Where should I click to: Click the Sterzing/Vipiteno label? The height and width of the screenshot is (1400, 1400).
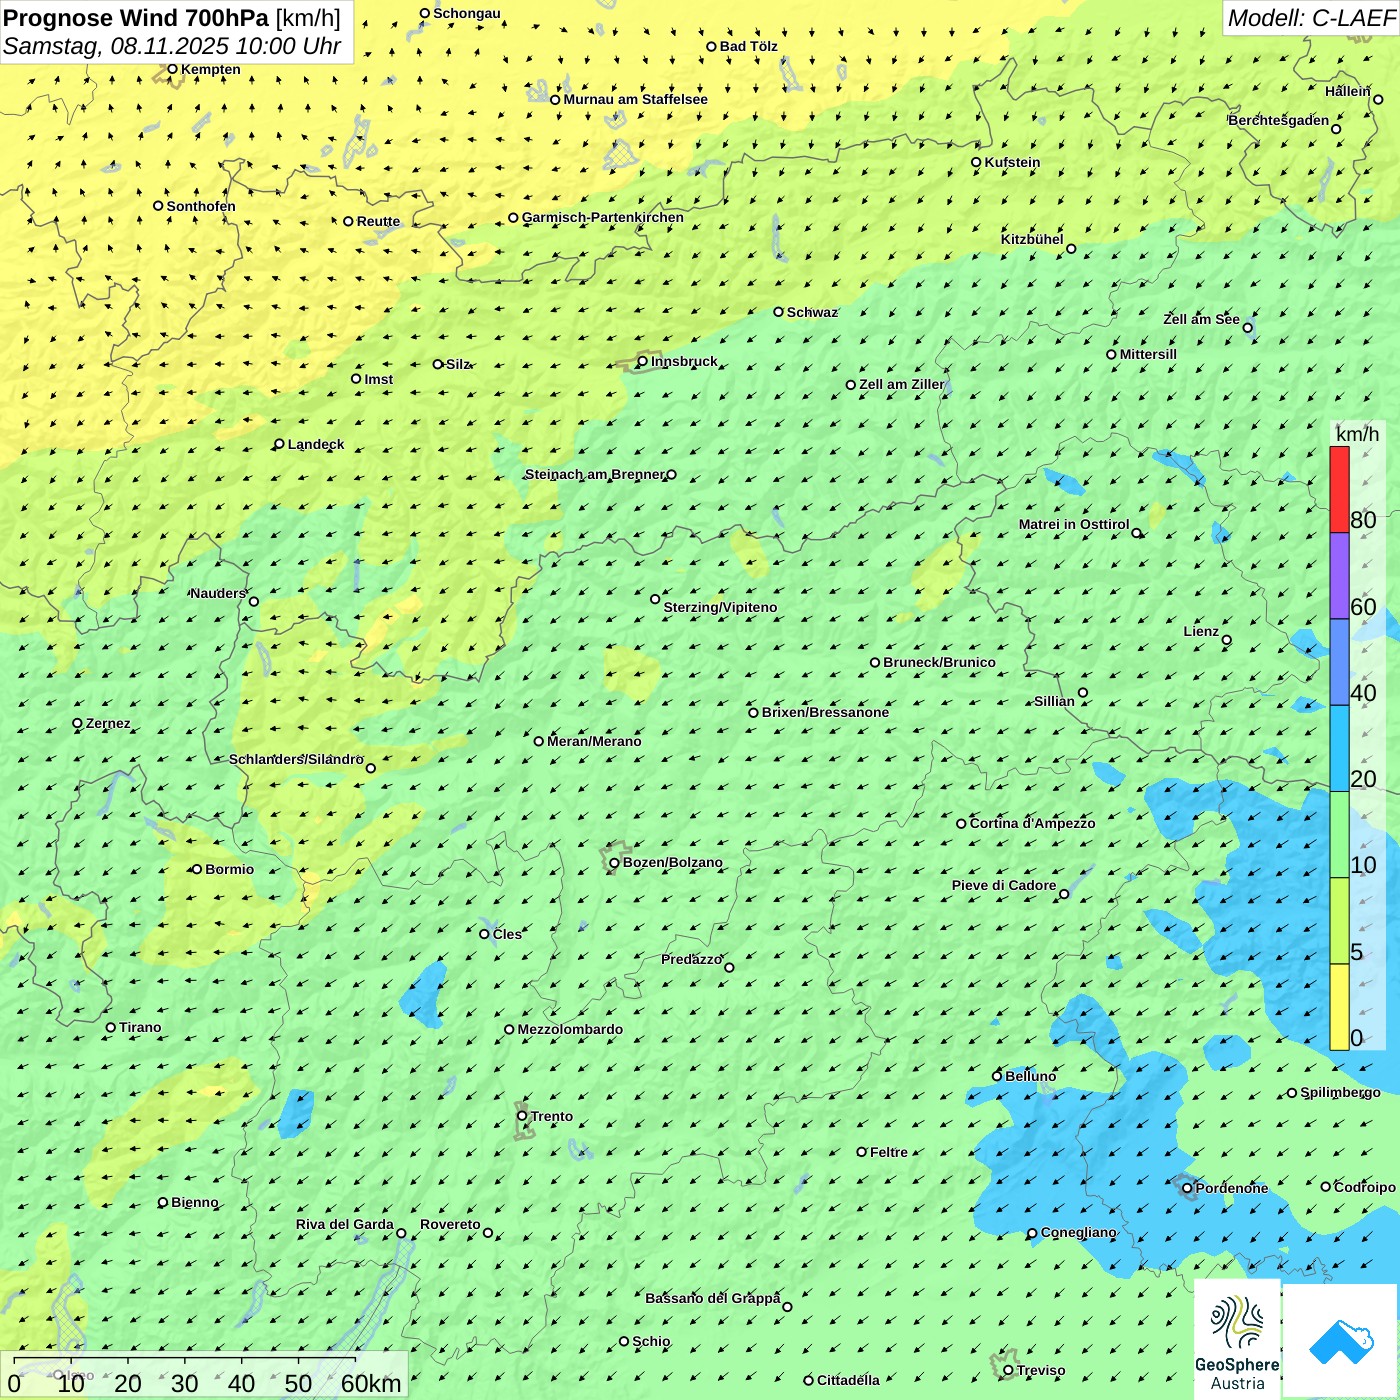720,607
